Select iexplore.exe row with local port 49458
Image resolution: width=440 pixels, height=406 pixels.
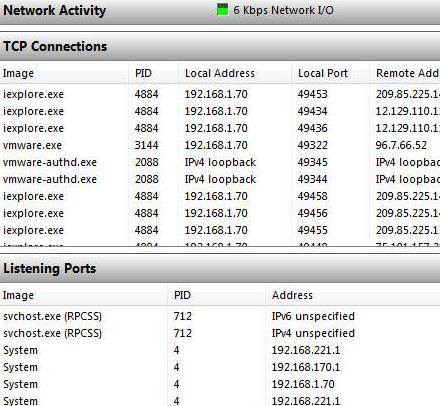[x=220, y=196]
